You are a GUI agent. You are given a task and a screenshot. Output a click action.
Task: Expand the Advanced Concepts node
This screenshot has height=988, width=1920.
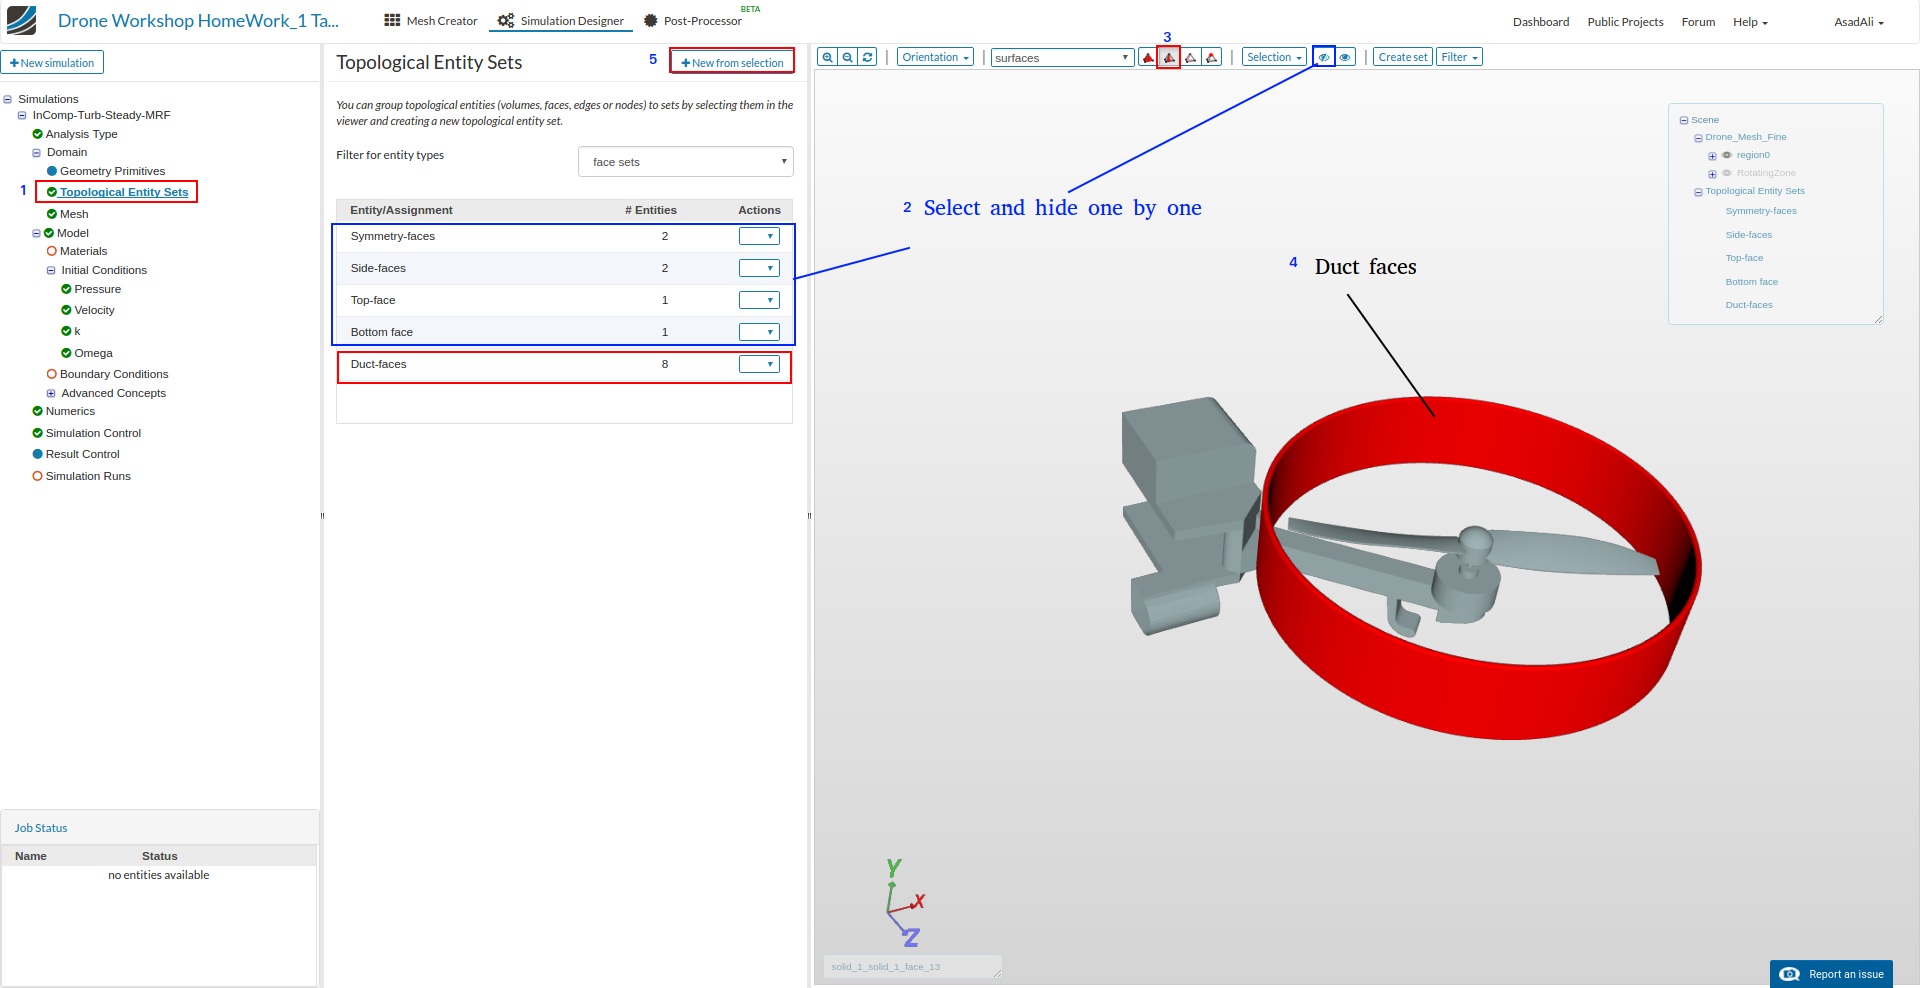pos(51,393)
